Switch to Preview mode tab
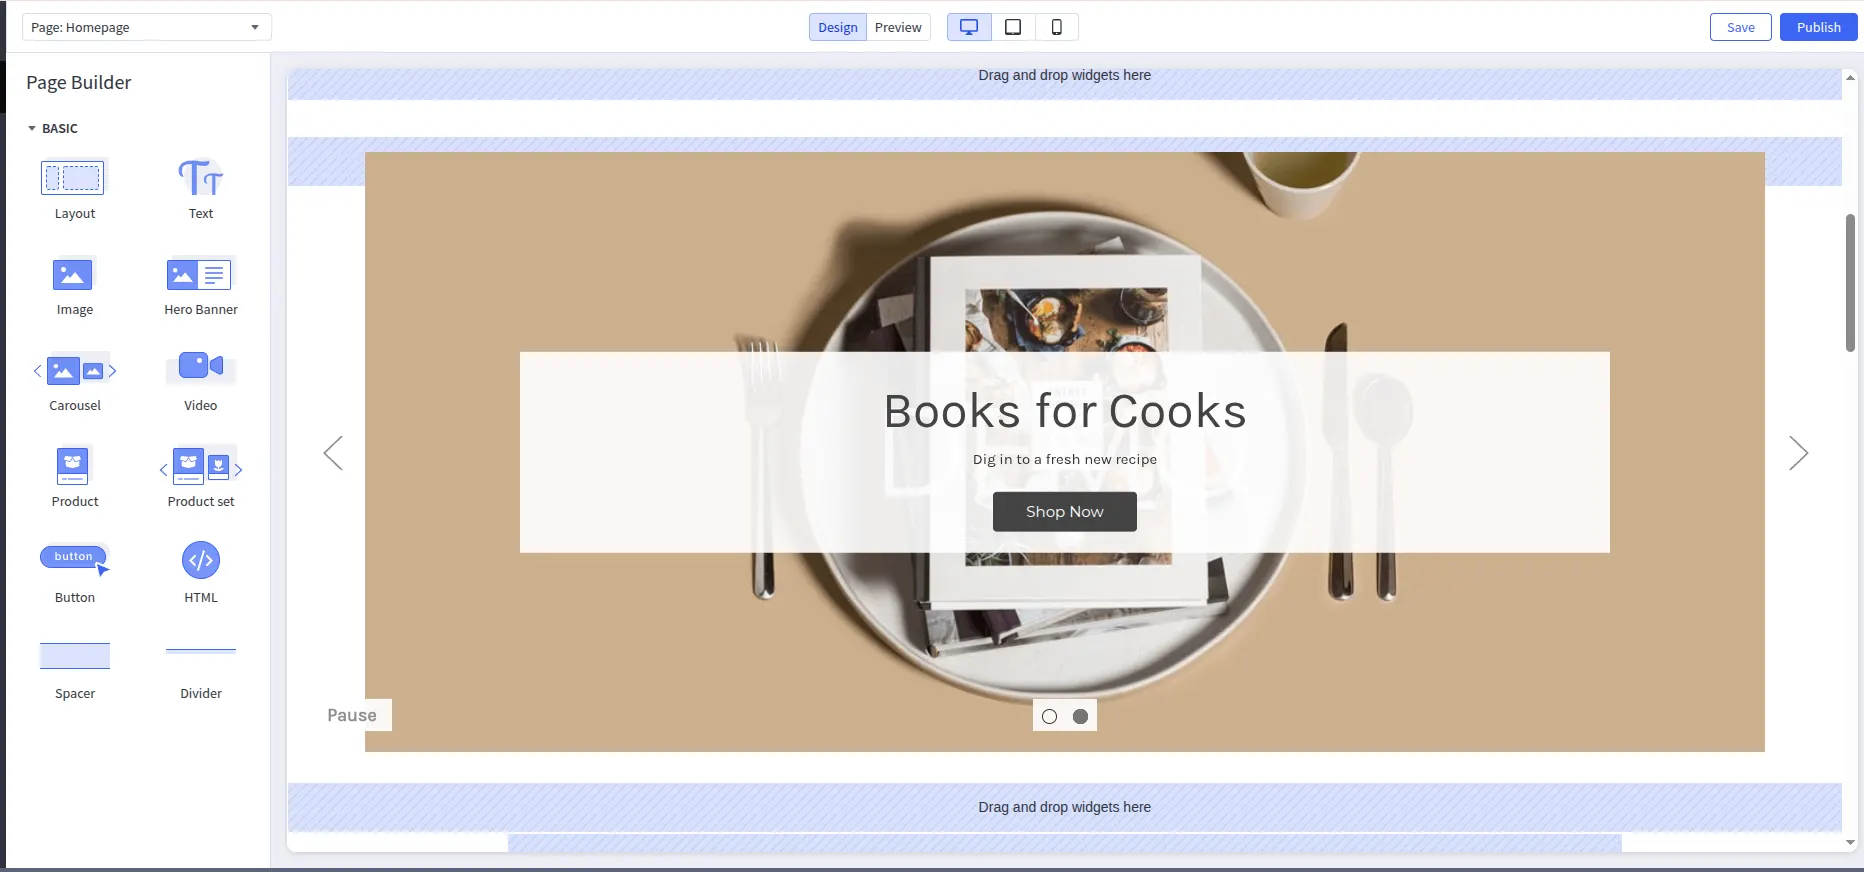Image resolution: width=1864 pixels, height=872 pixels. [898, 27]
